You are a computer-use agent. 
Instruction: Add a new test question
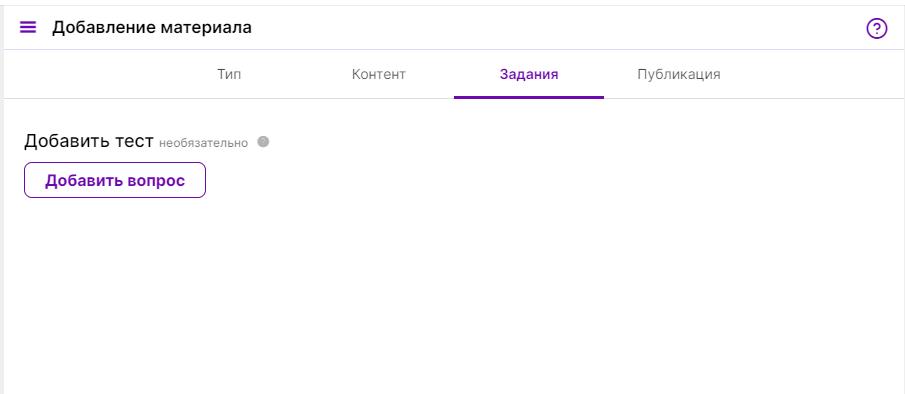click(115, 180)
